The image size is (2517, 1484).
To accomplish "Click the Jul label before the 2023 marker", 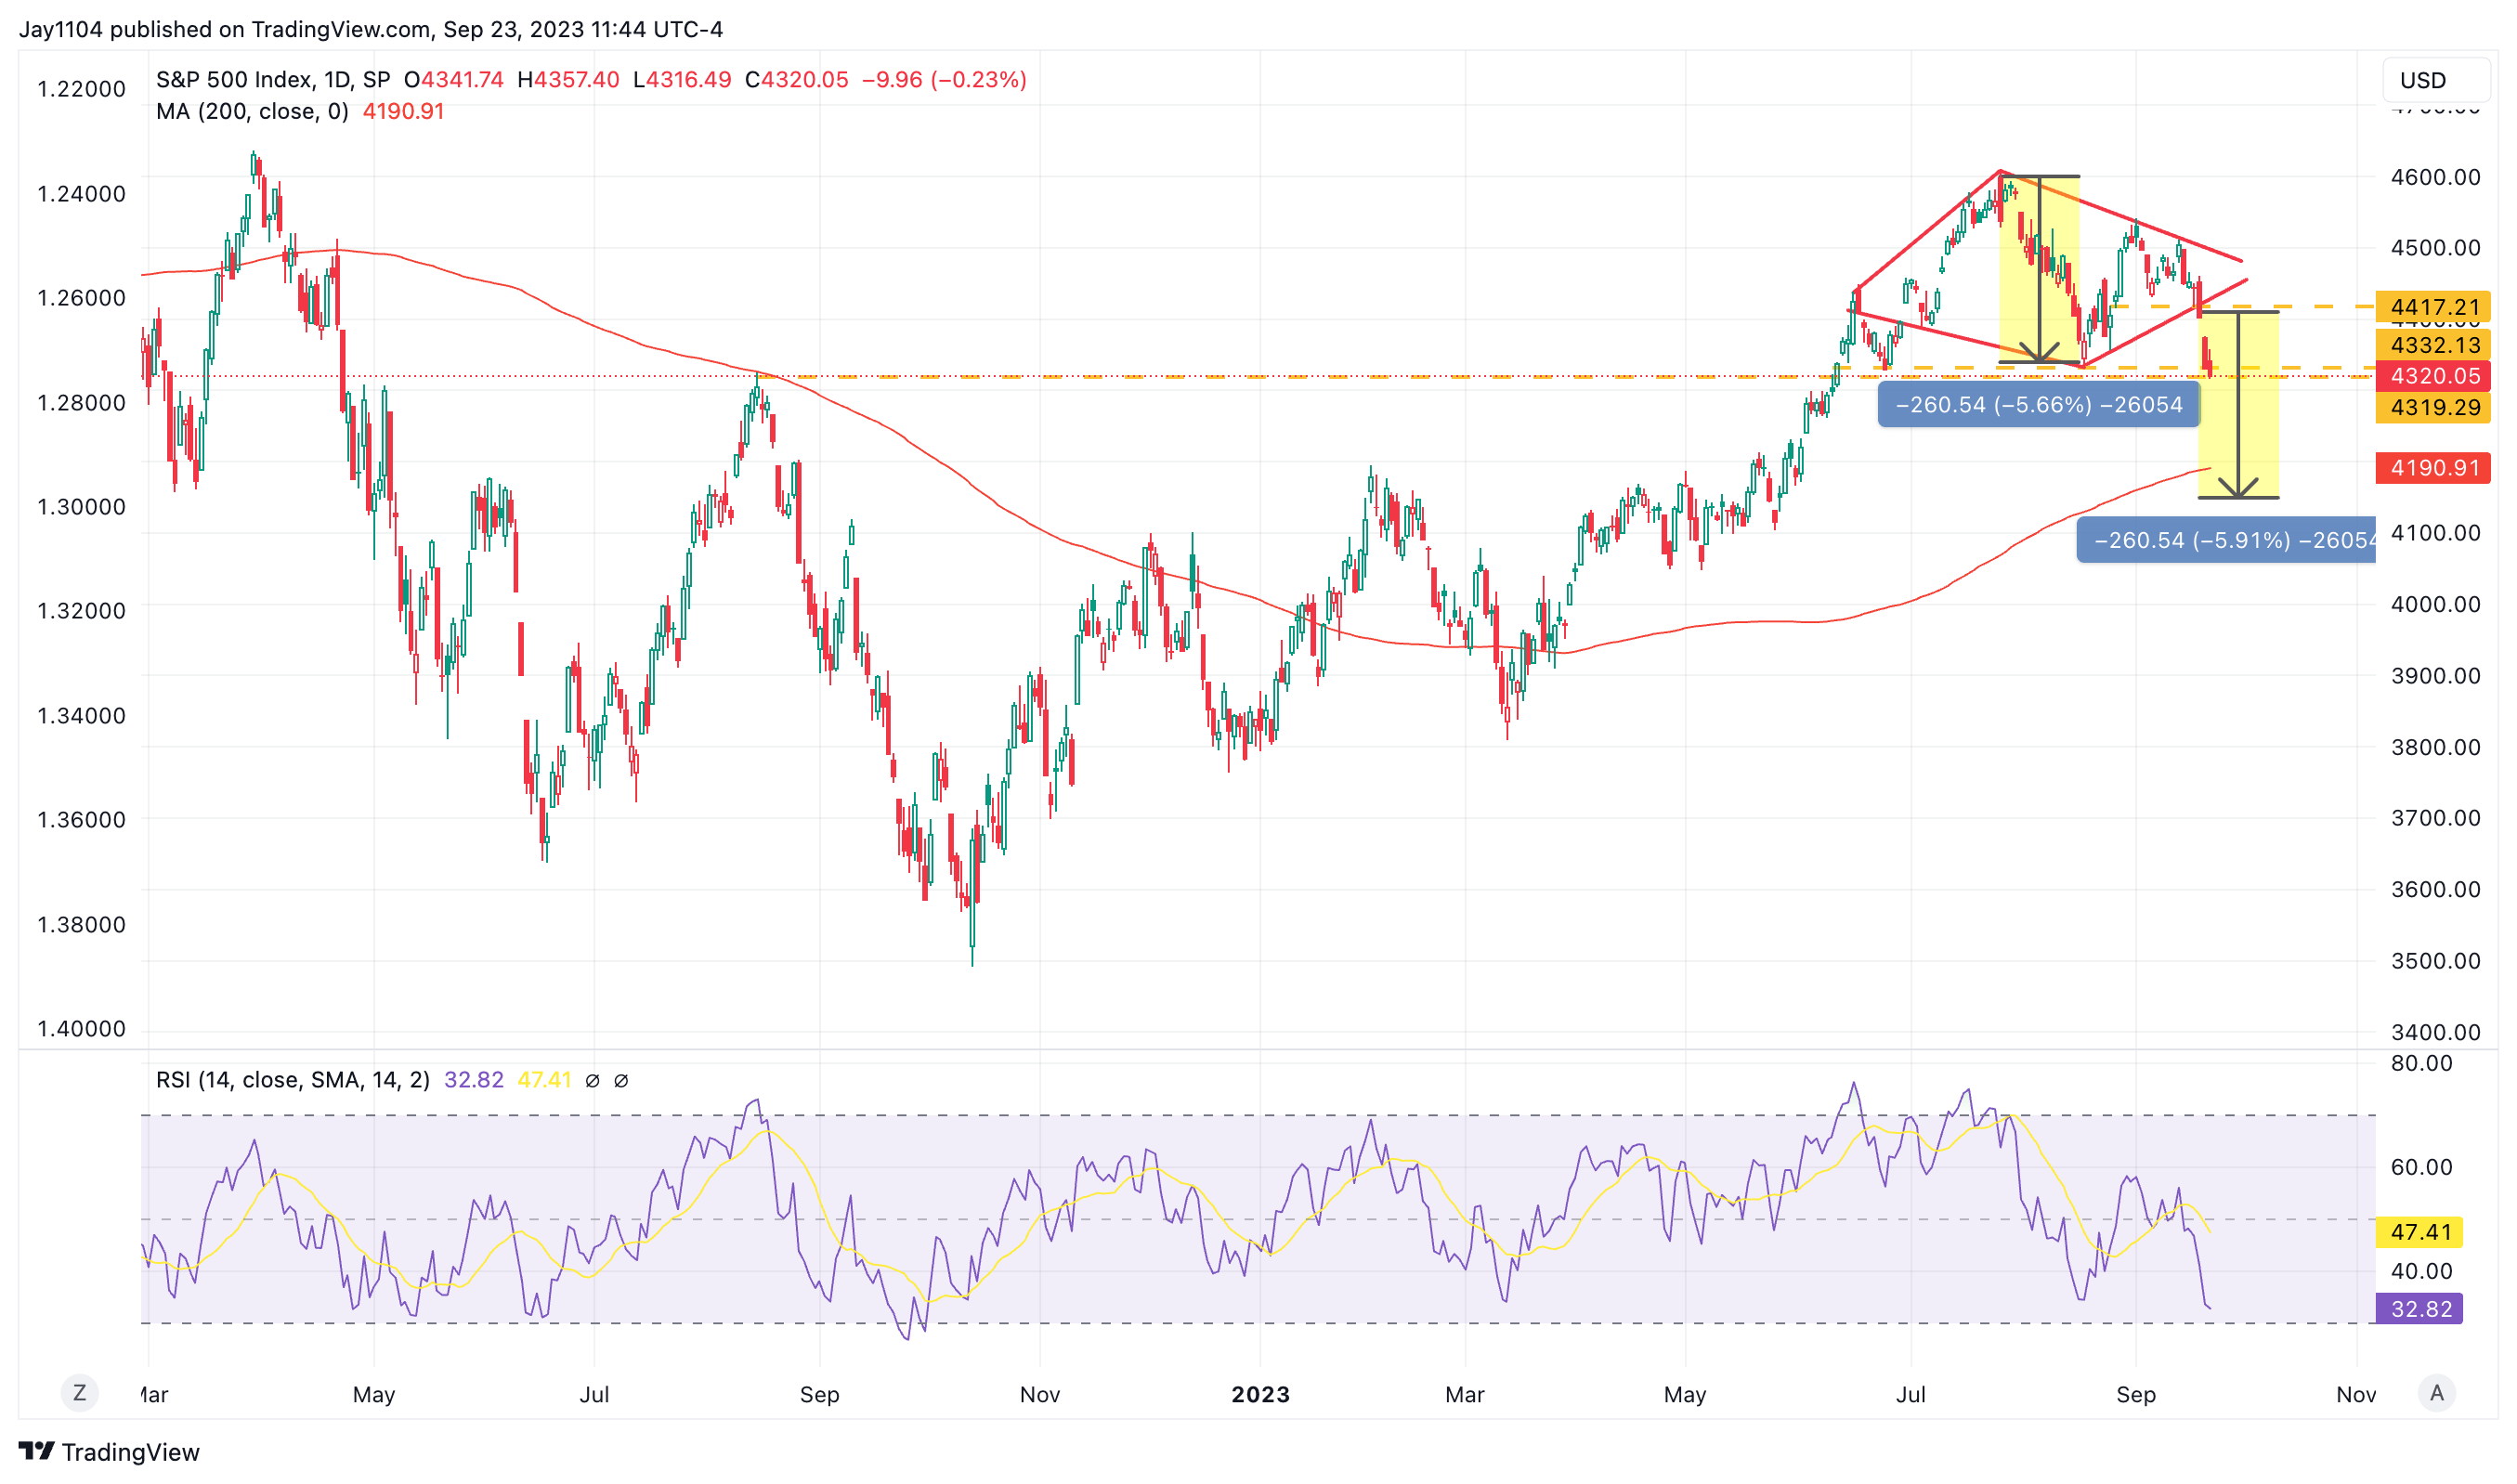I will coord(594,1394).
